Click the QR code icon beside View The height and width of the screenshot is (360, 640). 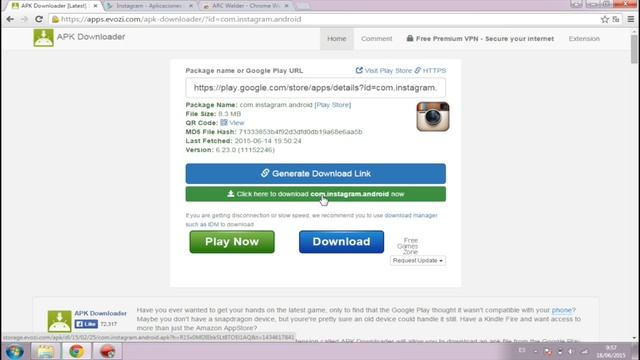pos(224,122)
